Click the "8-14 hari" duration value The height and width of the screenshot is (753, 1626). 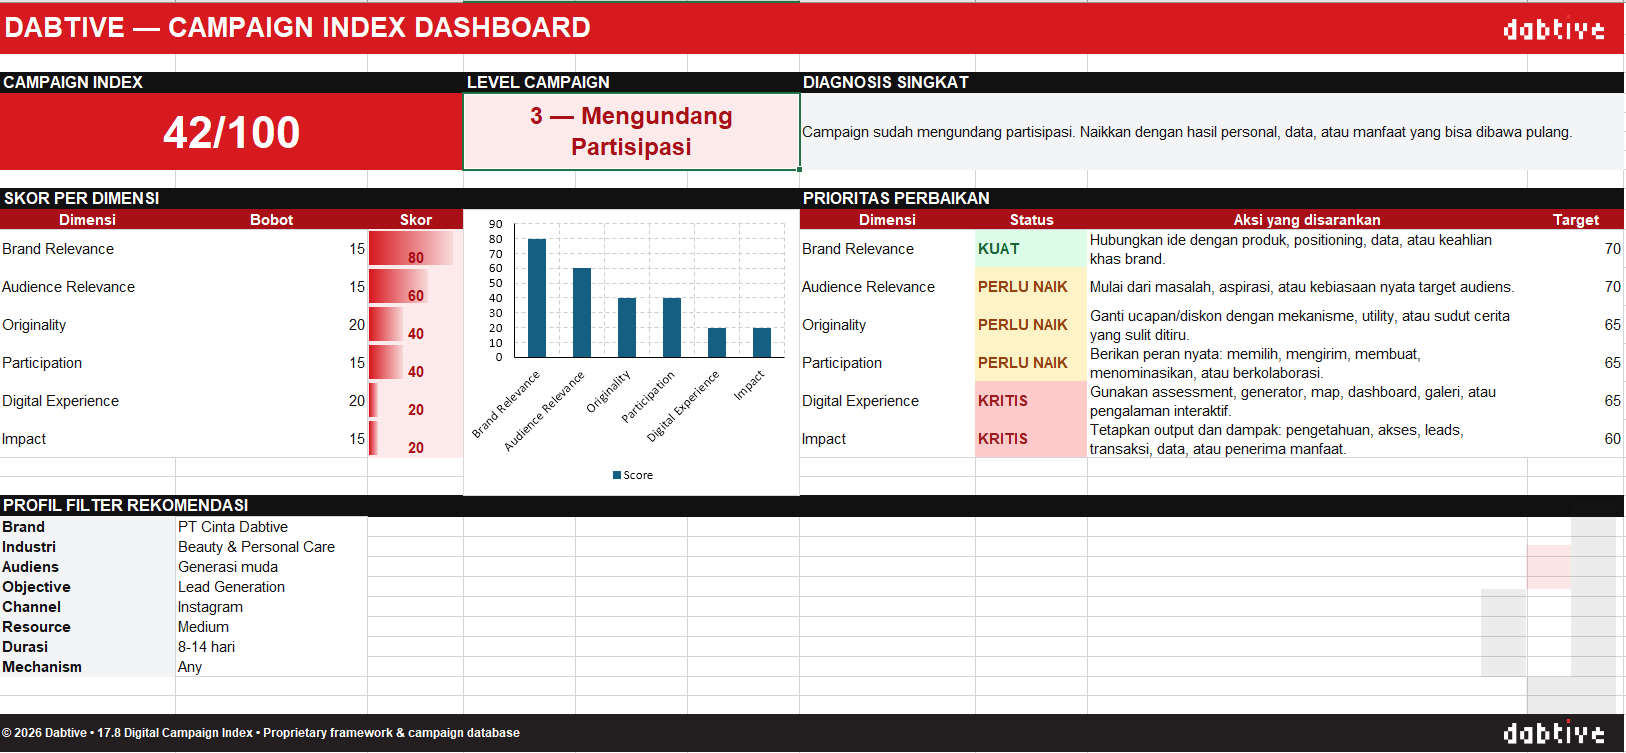point(206,647)
